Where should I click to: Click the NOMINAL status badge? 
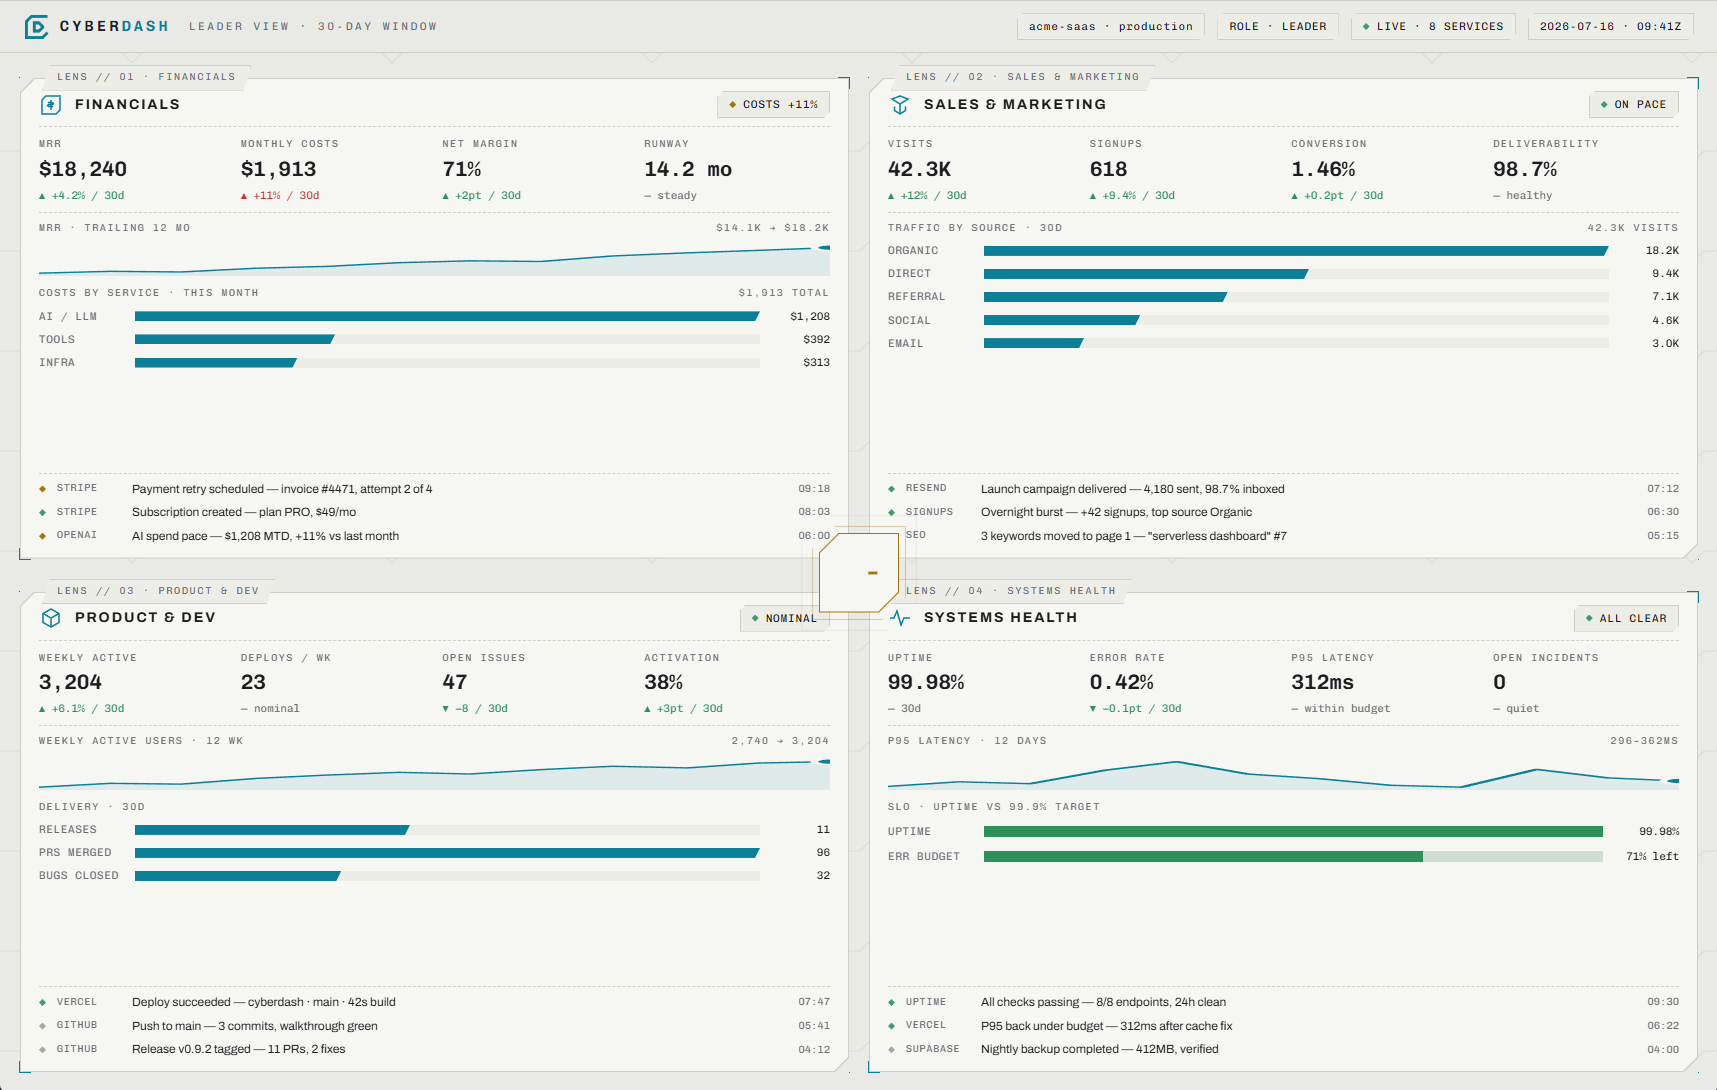(784, 619)
